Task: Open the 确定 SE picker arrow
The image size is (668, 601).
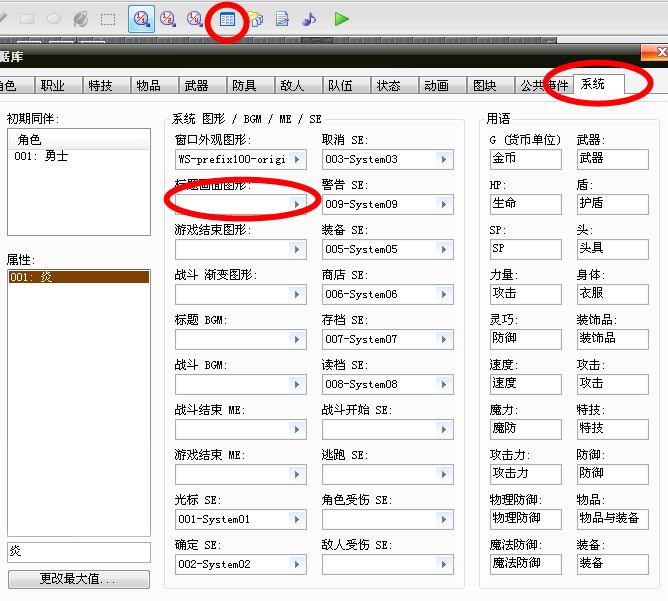Action: pyautogui.click(x=297, y=564)
